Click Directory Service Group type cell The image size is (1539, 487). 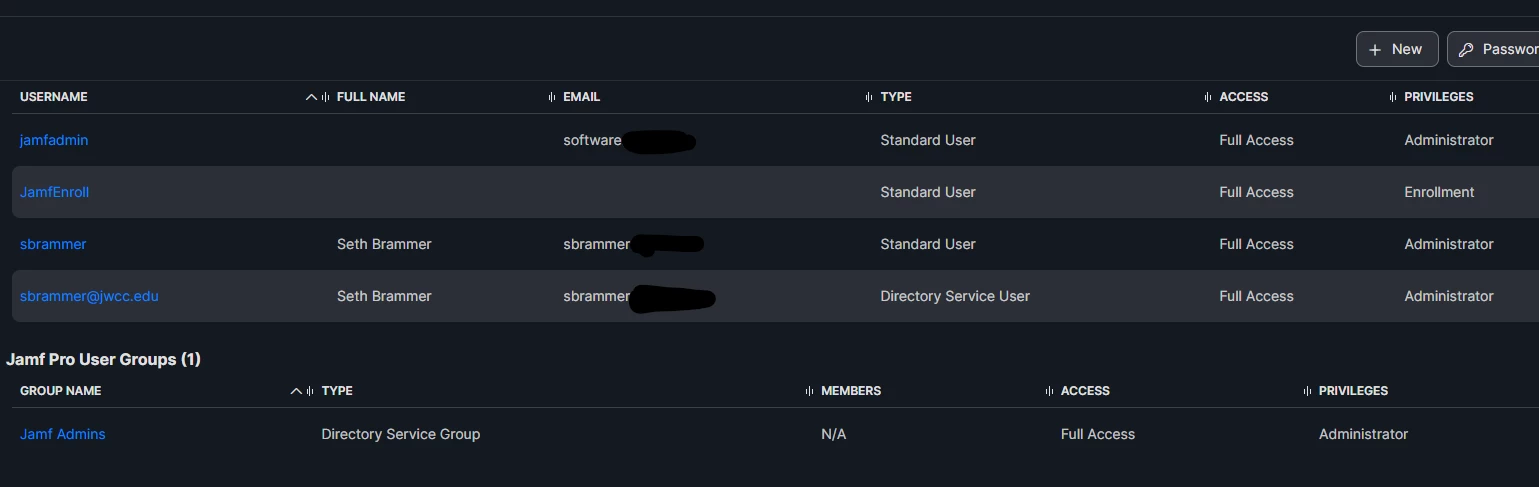[401, 434]
